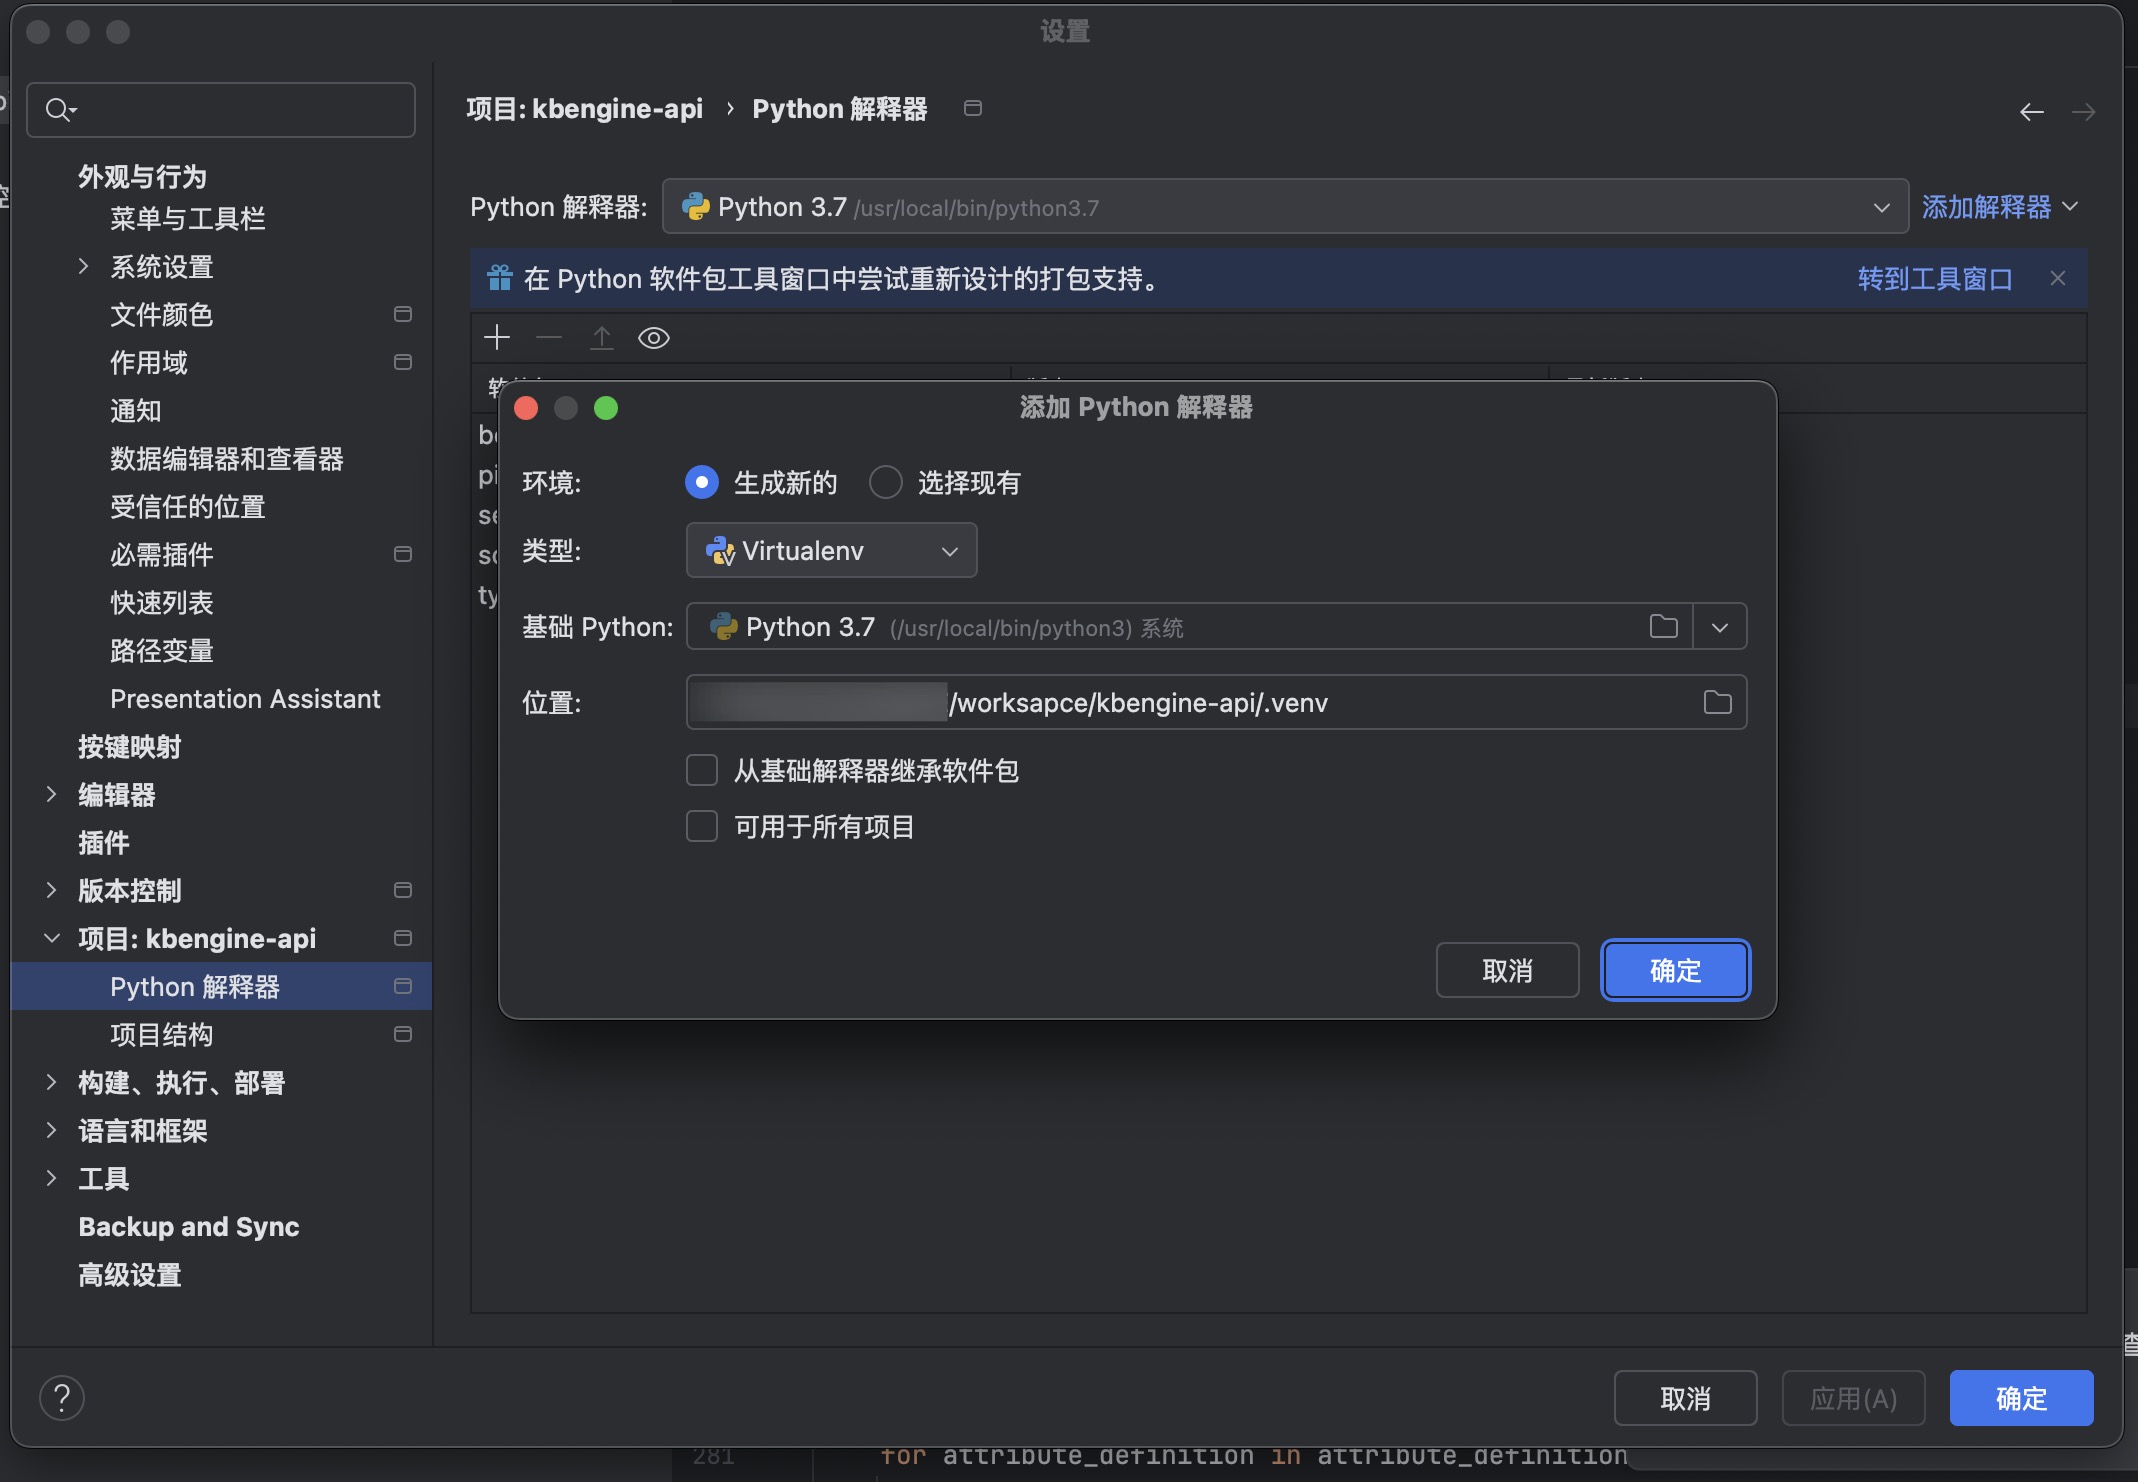Dismiss the packaging notification banner
Screen dimensions: 2138x1482
pyautogui.click(x=2057, y=279)
